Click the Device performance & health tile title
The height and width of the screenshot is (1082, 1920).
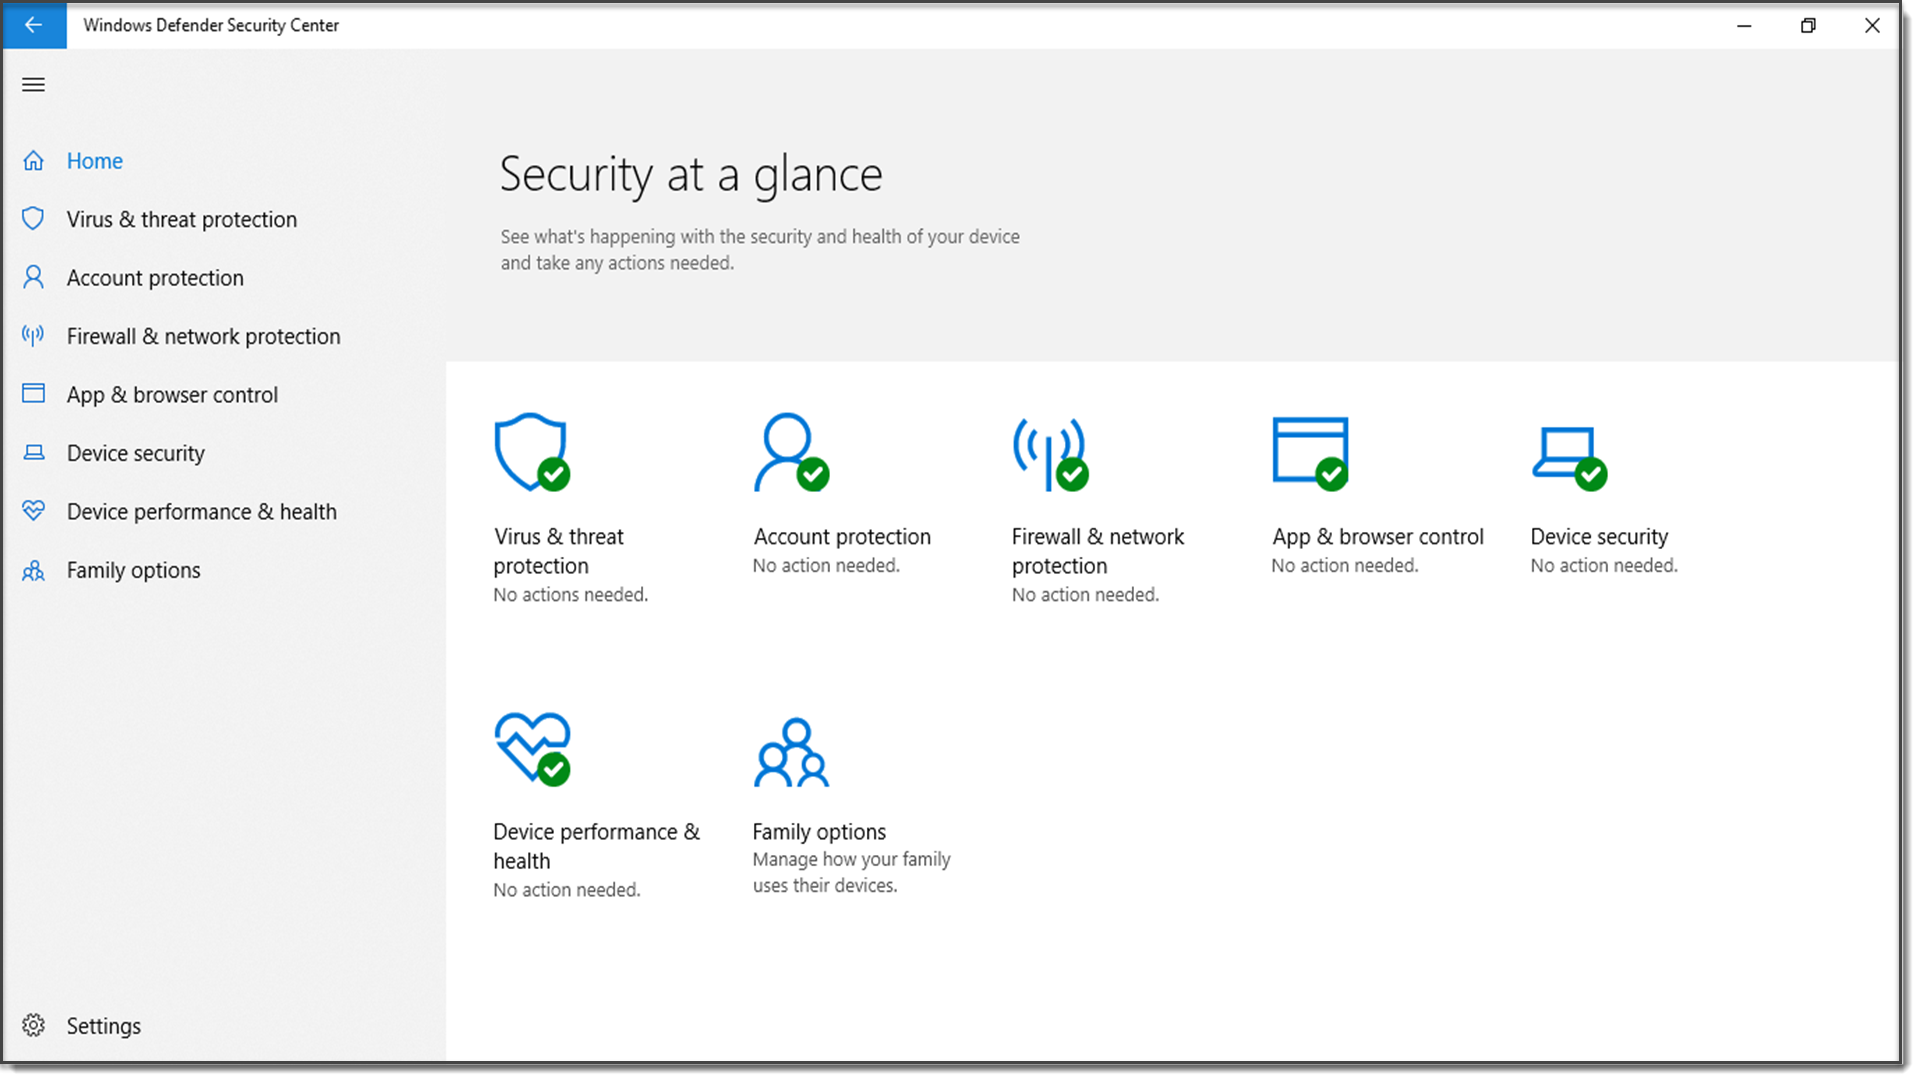coord(597,846)
